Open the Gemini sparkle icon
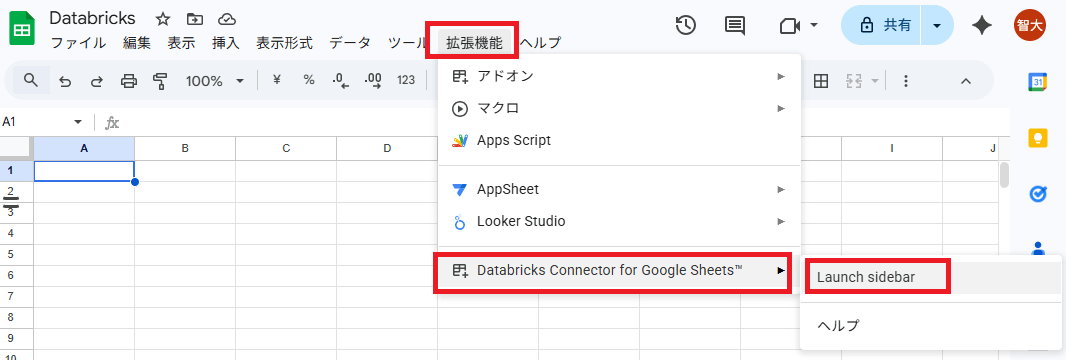Viewport: 1066px width, 360px height. [x=982, y=26]
